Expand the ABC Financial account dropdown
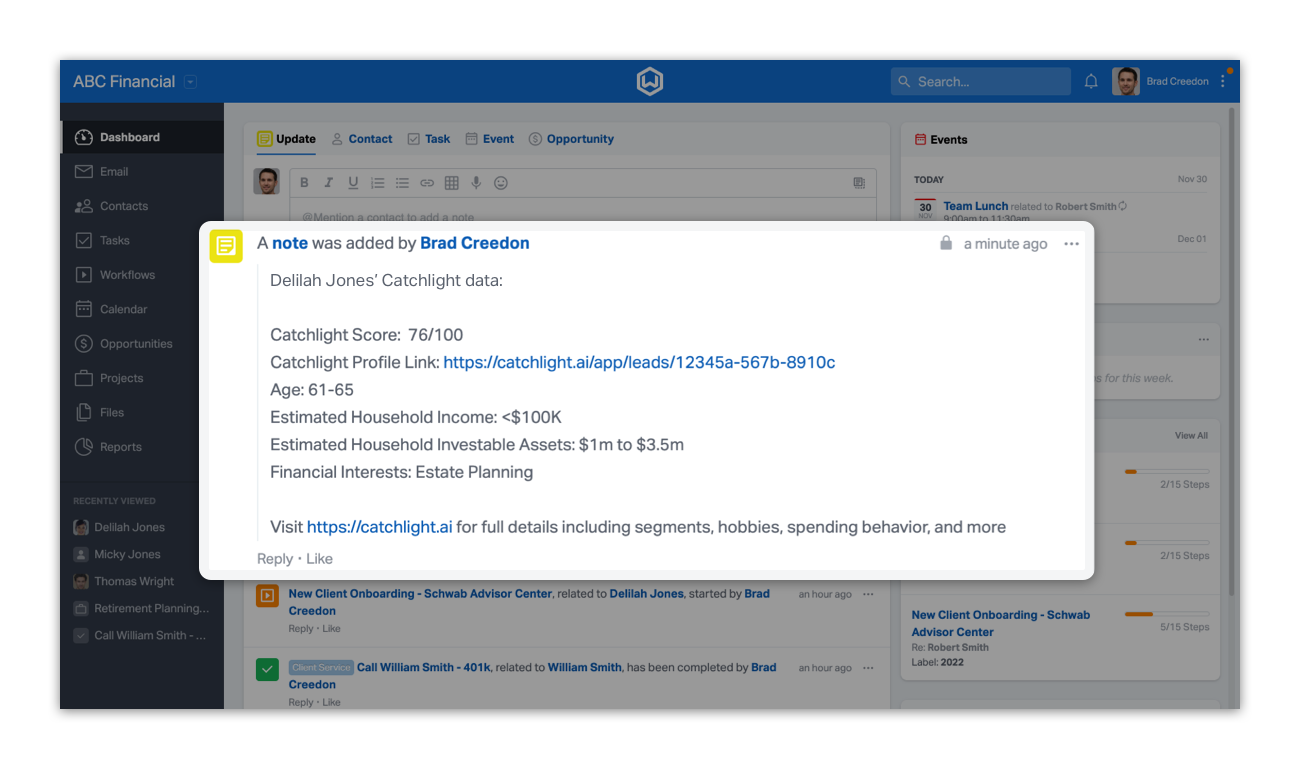 click(x=191, y=82)
